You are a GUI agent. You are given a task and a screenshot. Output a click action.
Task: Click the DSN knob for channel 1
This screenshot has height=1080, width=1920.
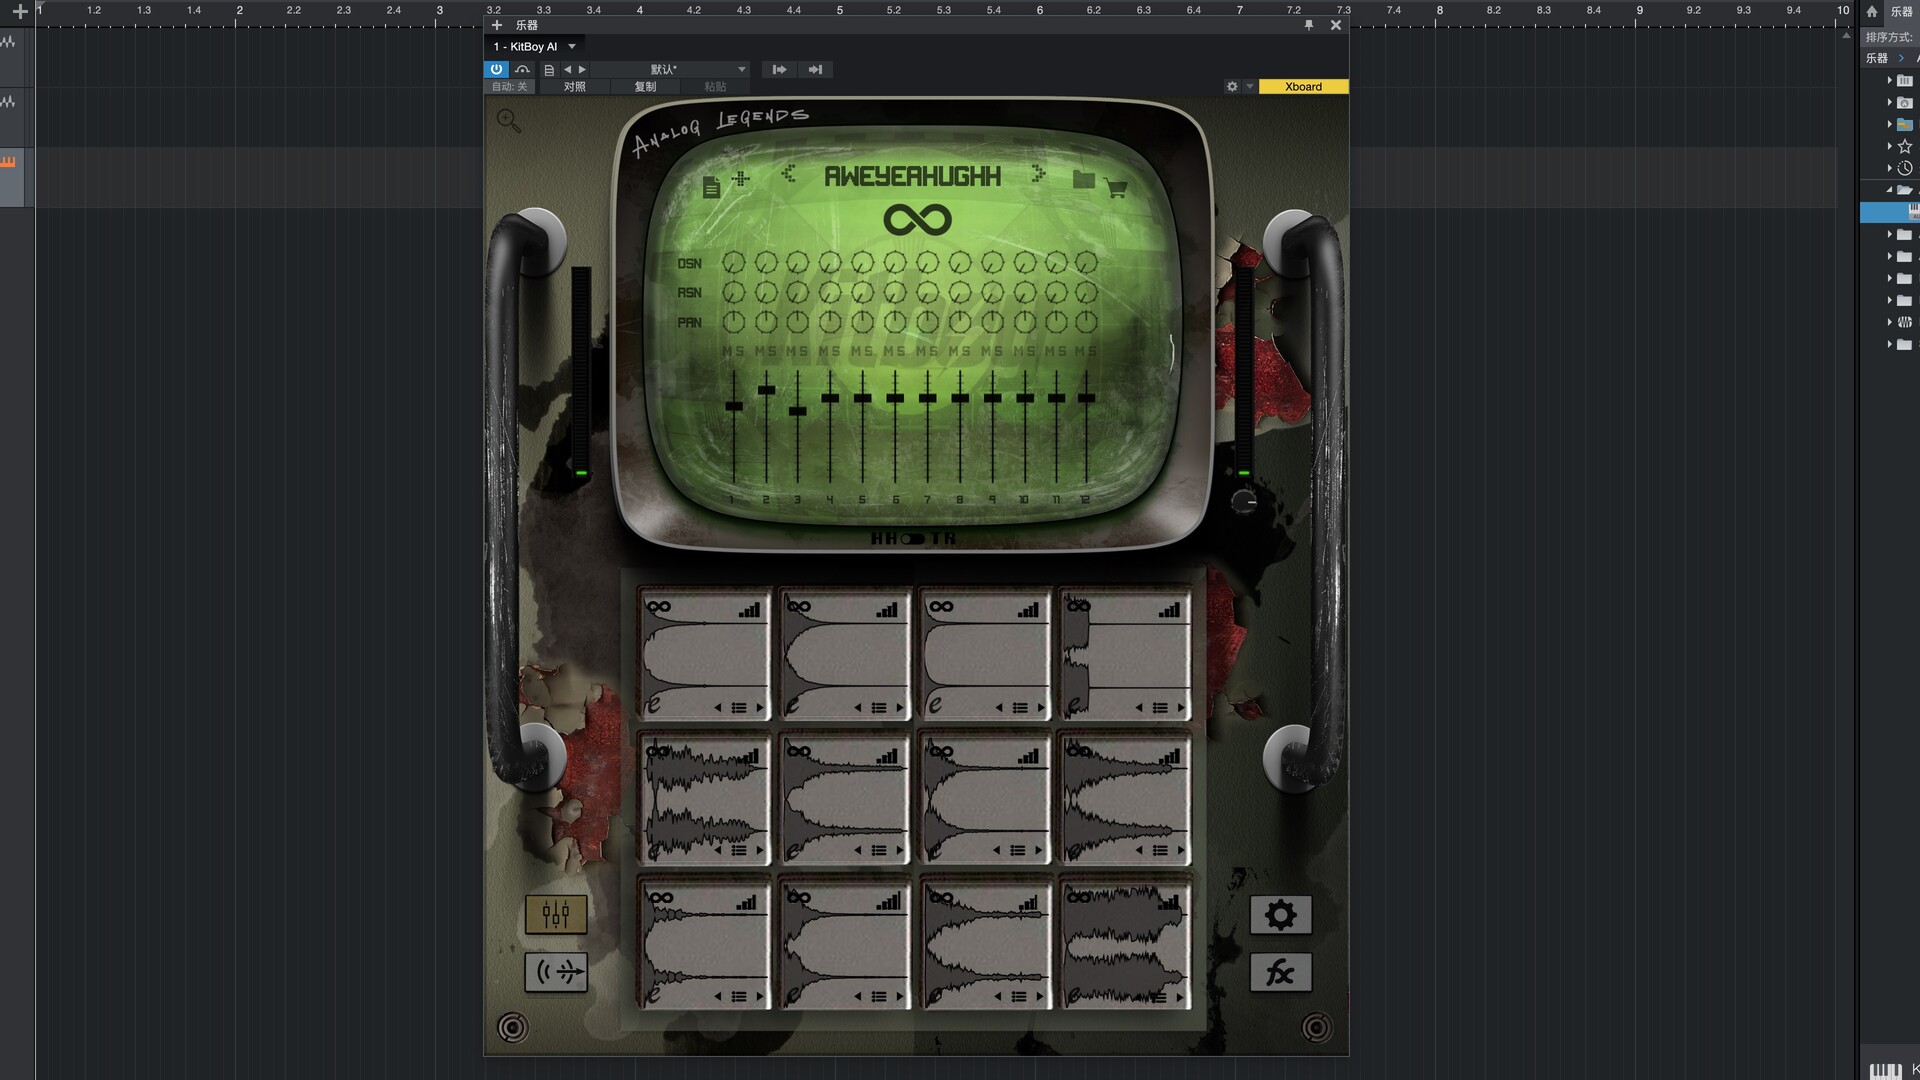tap(734, 263)
